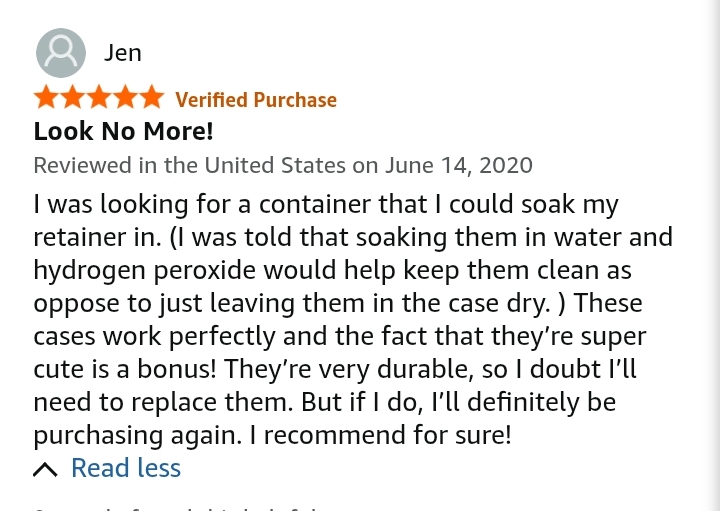Click the second orange rating star
The height and width of the screenshot is (511, 720).
[x=73, y=97]
